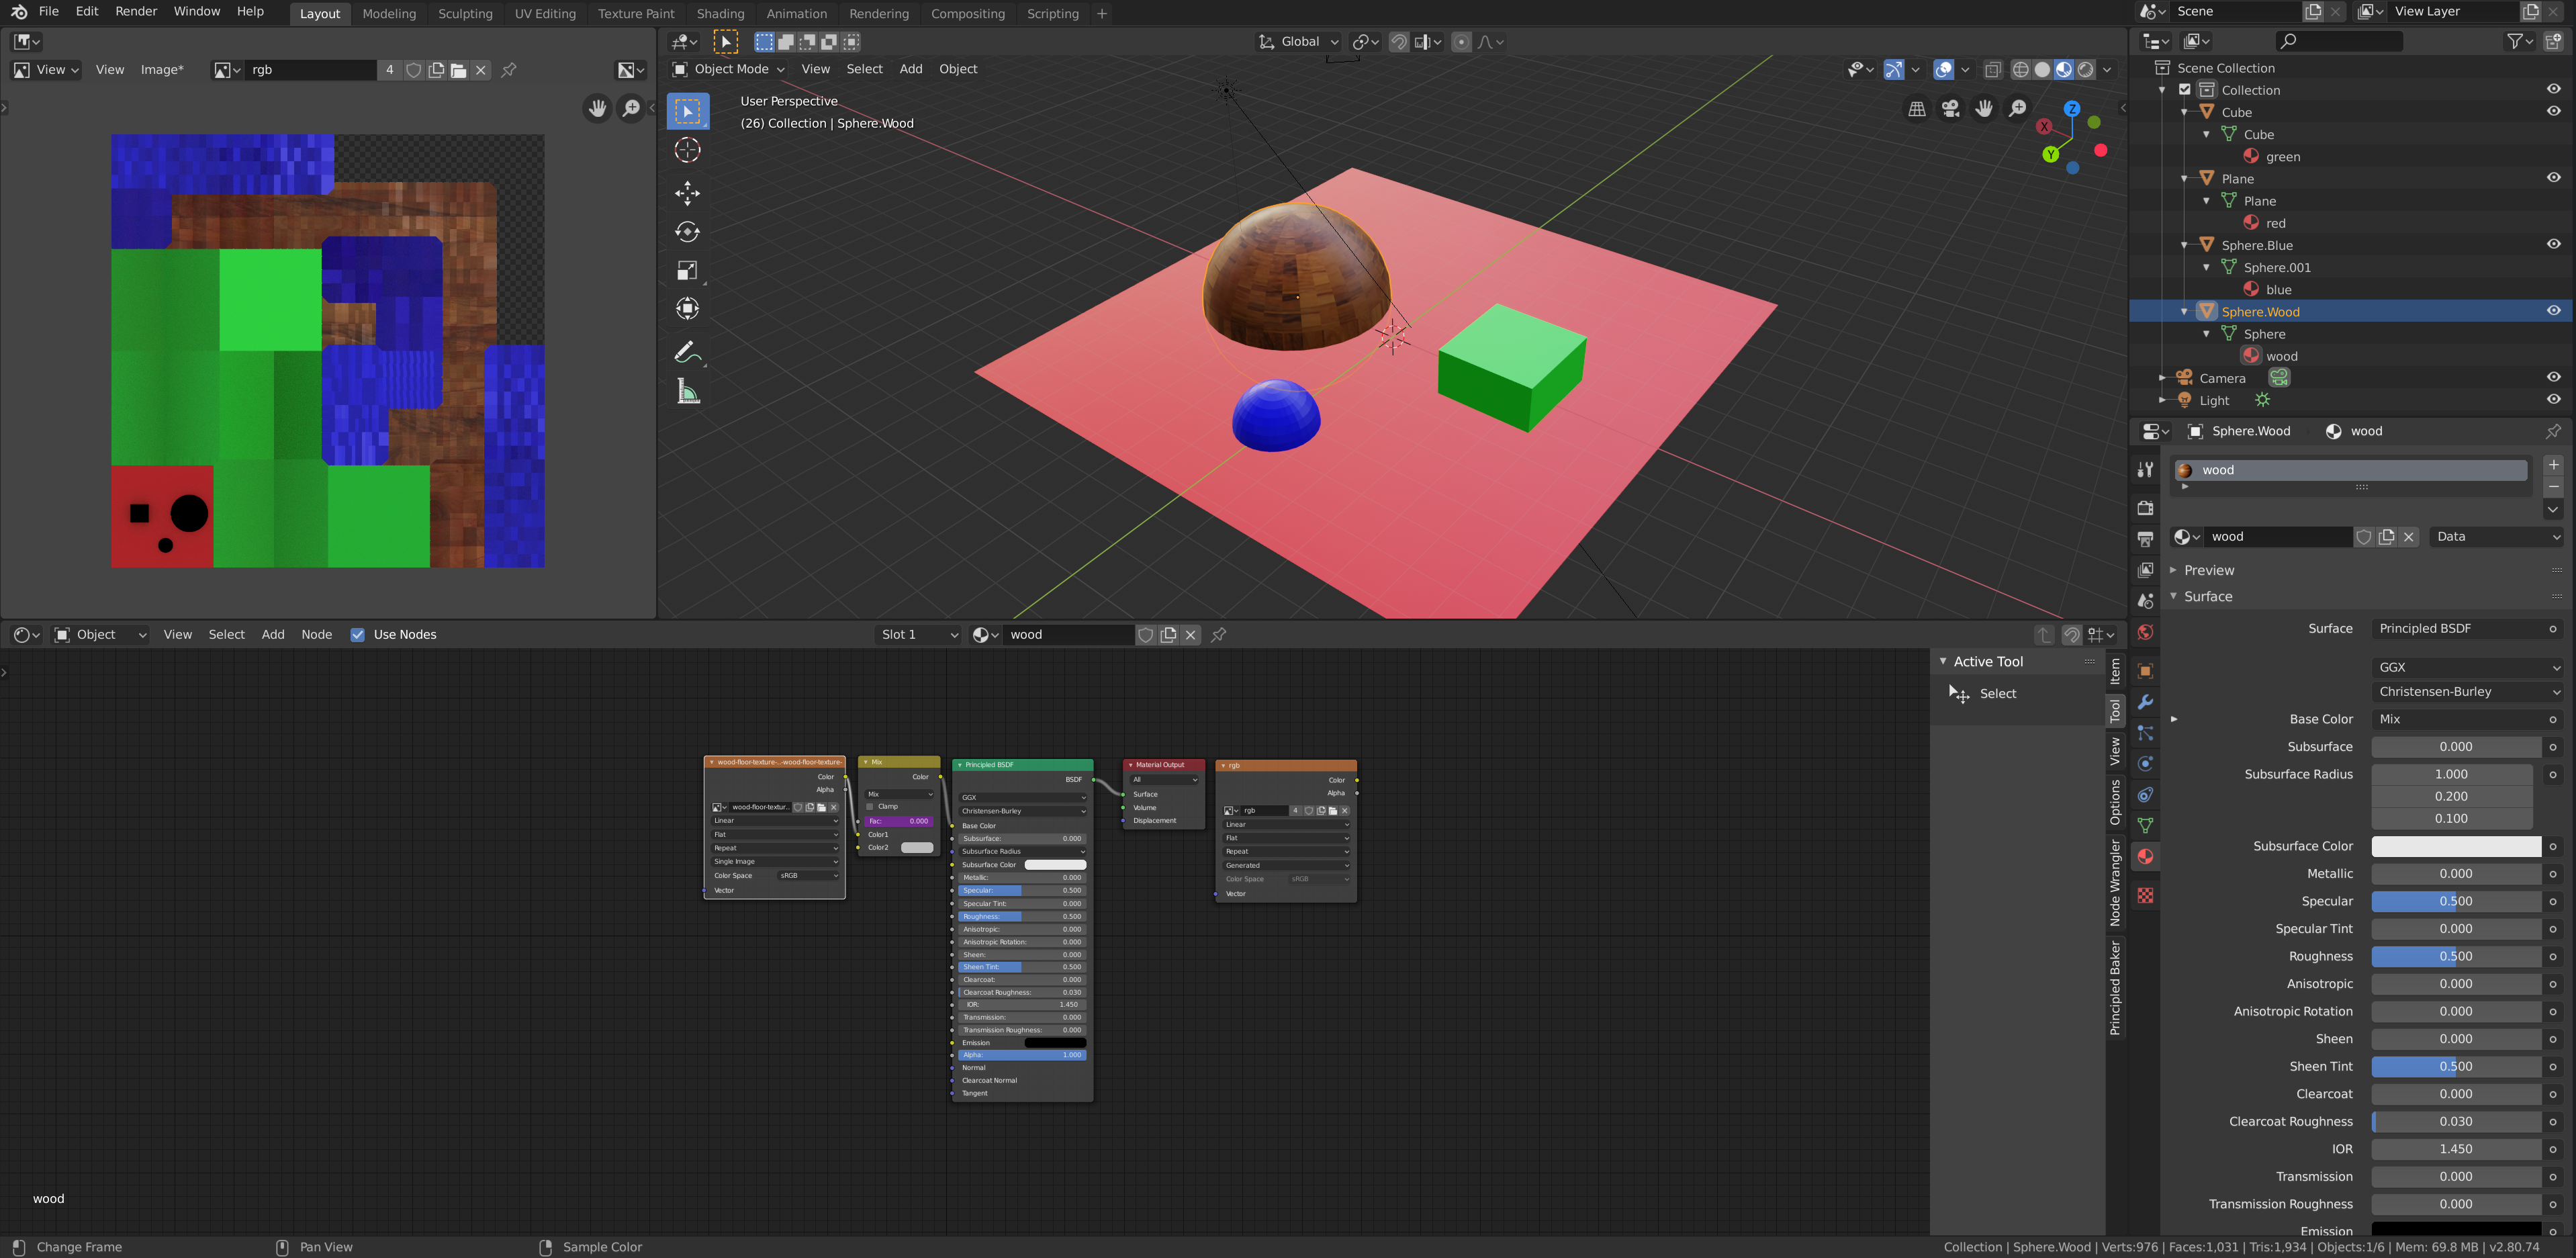Uncheck the Use Nodes checkbox
This screenshot has width=2576, height=1258.
pyautogui.click(x=358, y=635)
